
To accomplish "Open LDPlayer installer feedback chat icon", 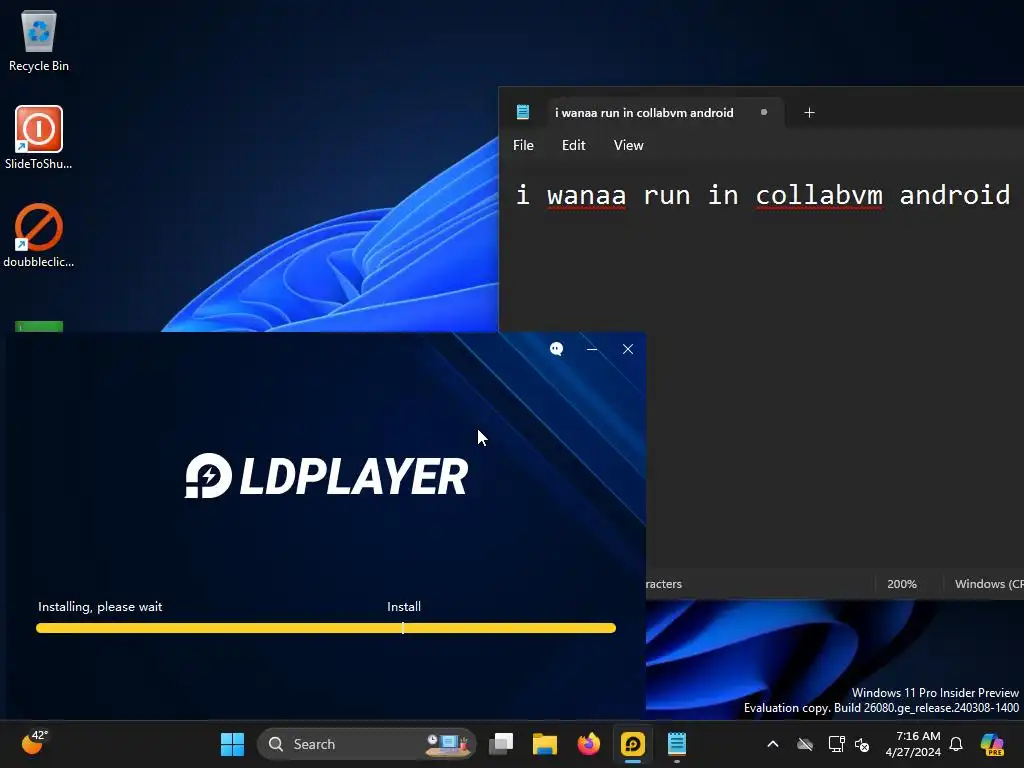I will coord(556,349).
